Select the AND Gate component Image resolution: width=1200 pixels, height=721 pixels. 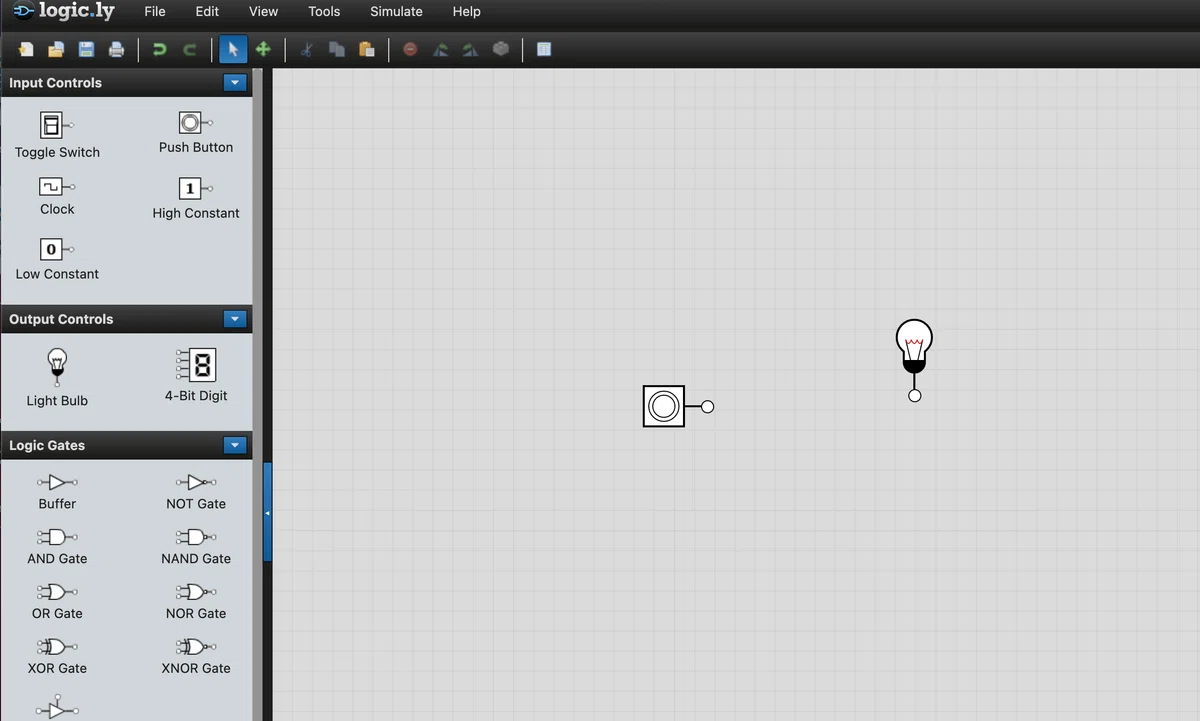point(57,546)
